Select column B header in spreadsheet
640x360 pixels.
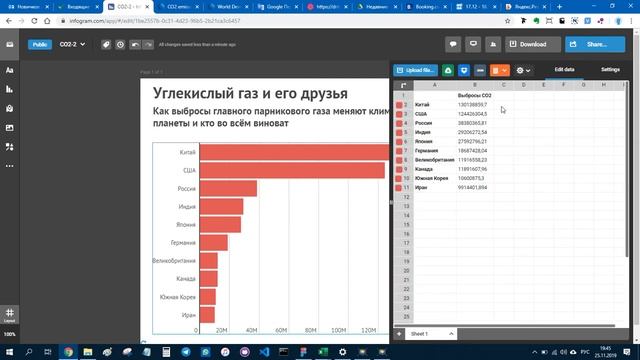tap(474, 85)
